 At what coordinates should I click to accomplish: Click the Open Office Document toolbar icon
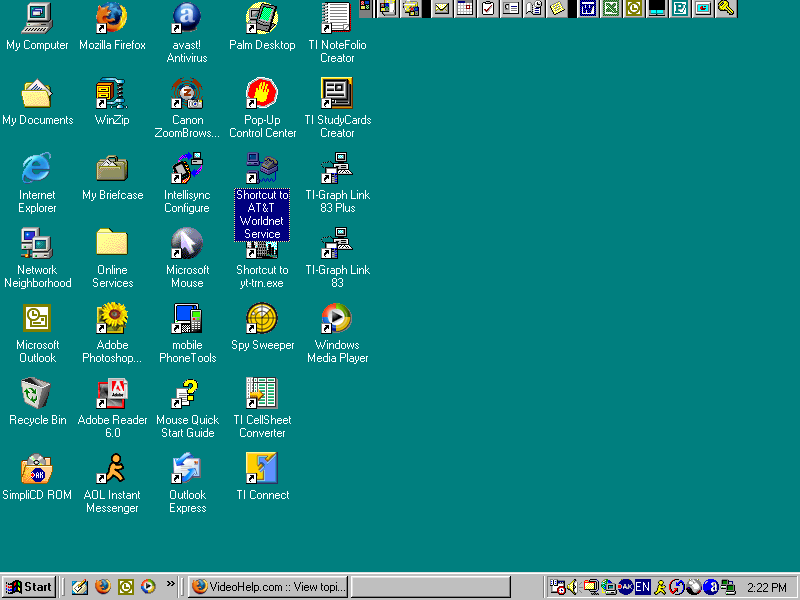[x=411, y=9]
